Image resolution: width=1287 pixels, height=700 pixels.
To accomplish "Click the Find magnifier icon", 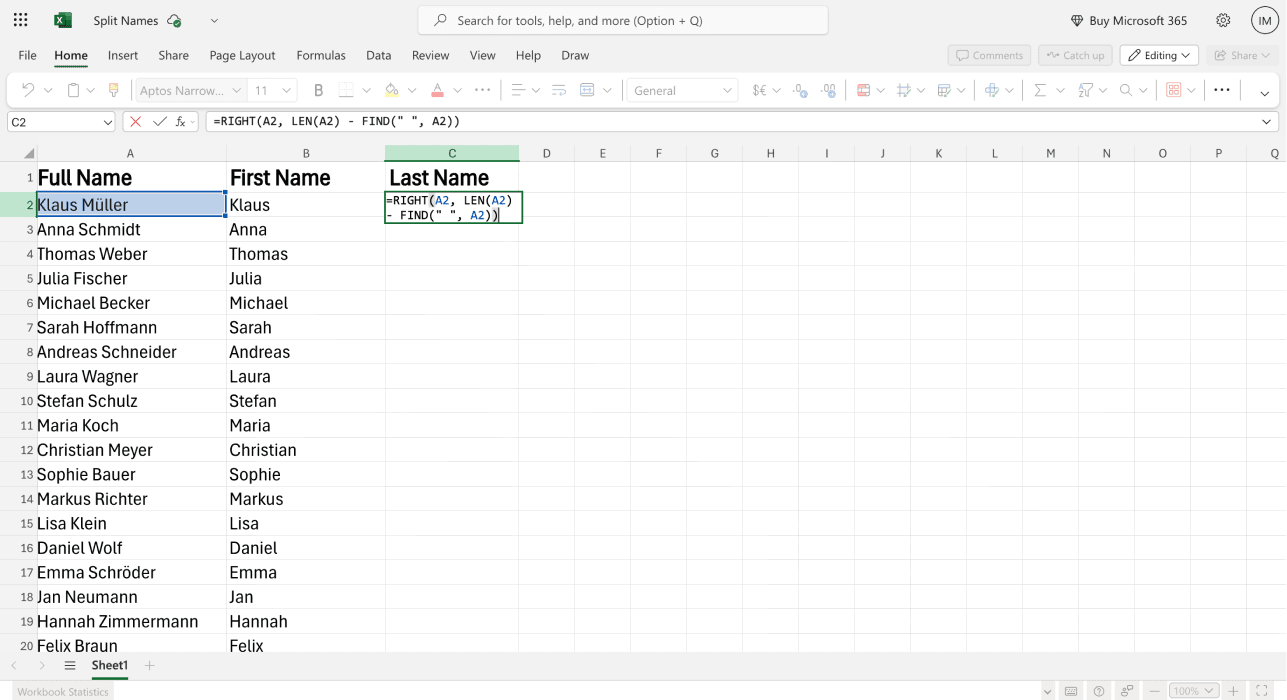I will tap(1126, 90).
